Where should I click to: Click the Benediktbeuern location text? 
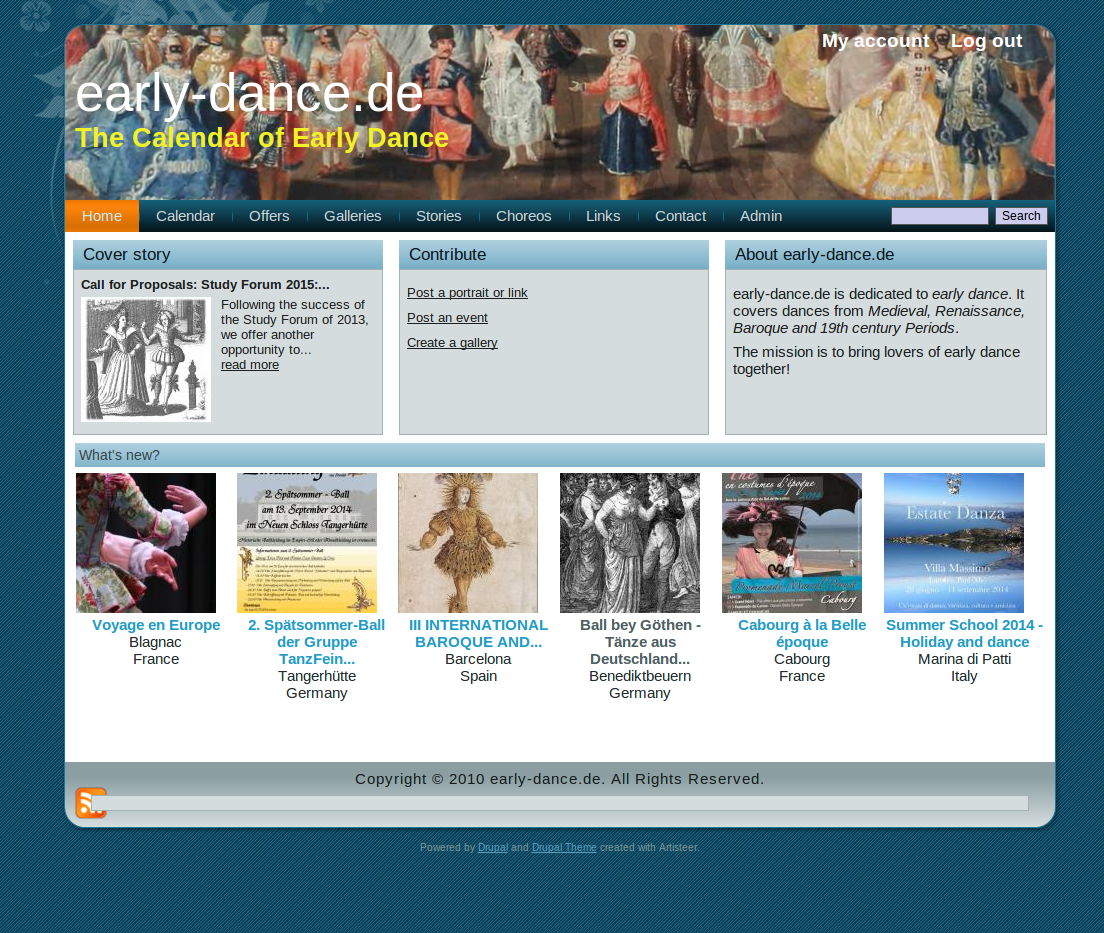pos(640,676)
